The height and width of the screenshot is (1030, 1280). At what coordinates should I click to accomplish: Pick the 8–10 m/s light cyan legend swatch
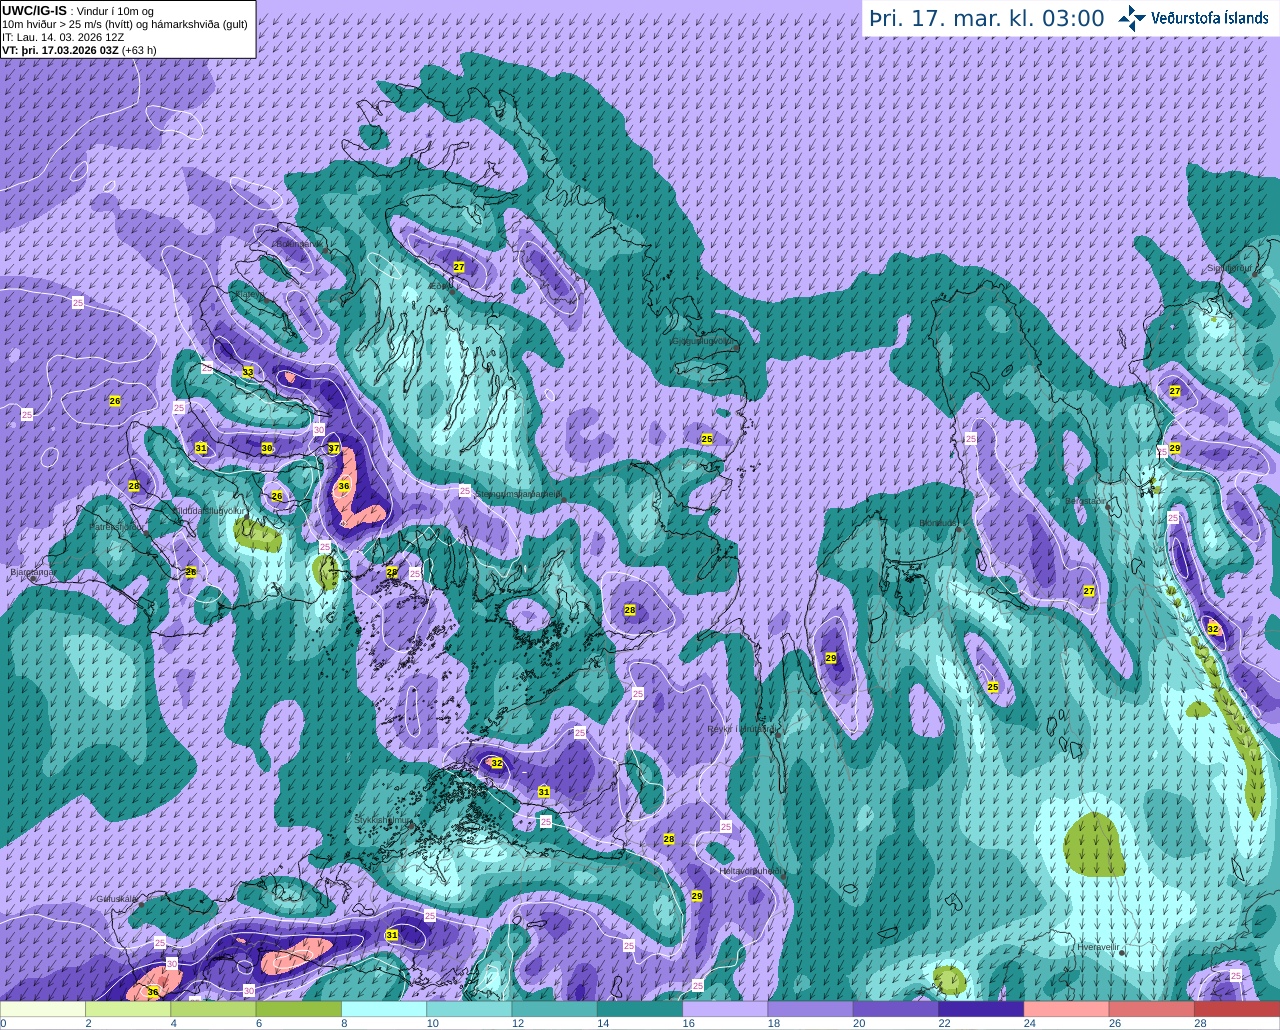point(384,1009)
